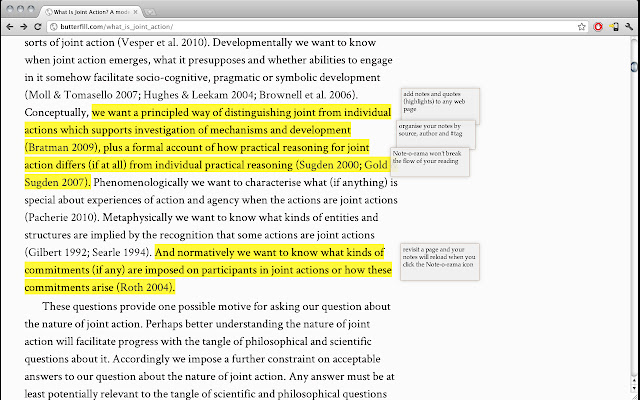Bookmark this page with the star icon

coord(582,25)
